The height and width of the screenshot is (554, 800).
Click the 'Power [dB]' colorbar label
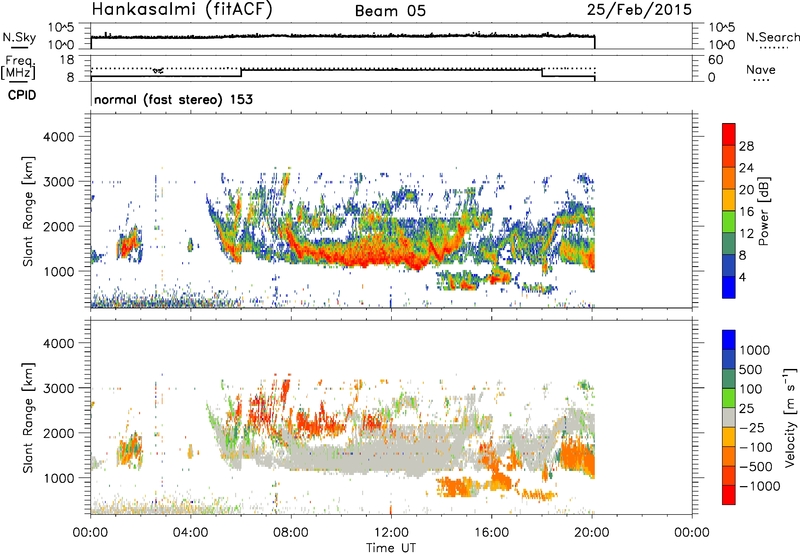point(763,211)
